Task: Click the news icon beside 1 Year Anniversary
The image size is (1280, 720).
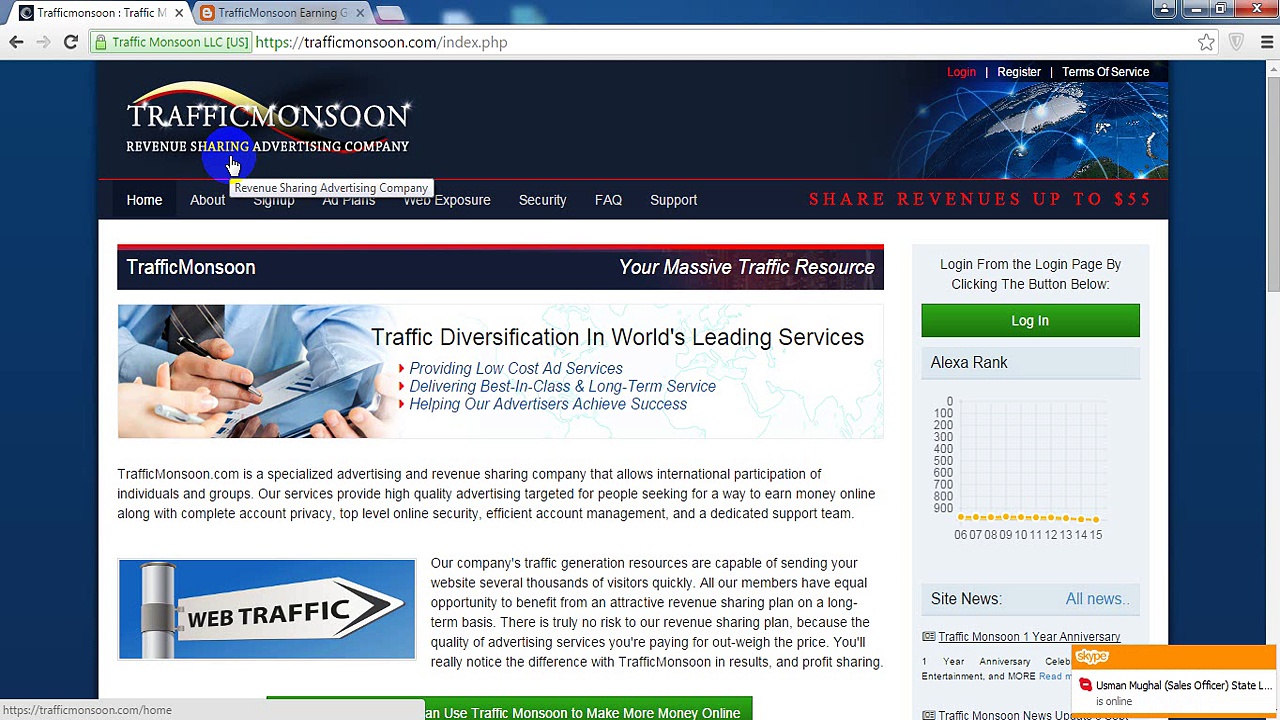Action: (928, 637)
